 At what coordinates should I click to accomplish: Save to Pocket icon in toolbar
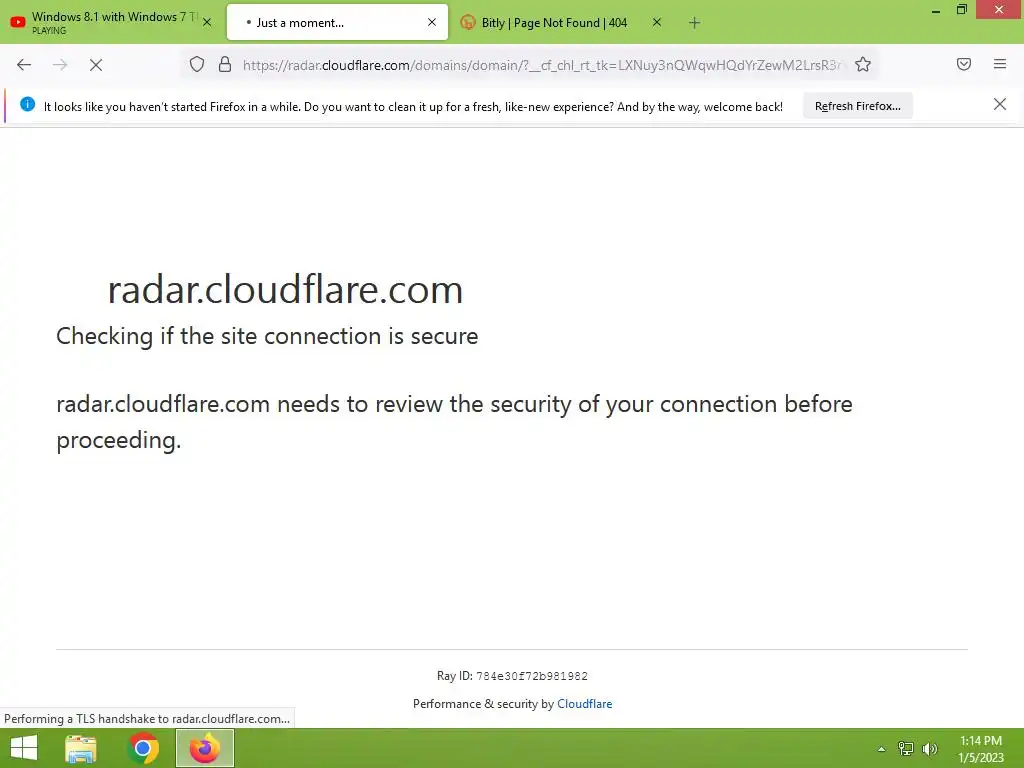point(964,64)
